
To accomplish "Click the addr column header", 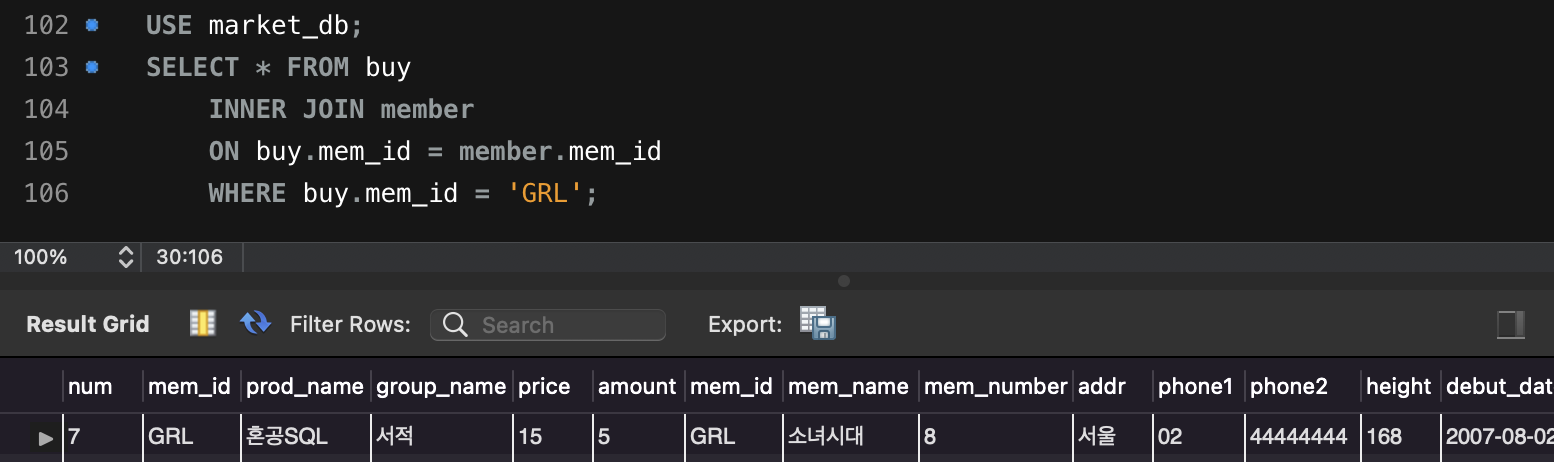I will [x=1113, y=386].
